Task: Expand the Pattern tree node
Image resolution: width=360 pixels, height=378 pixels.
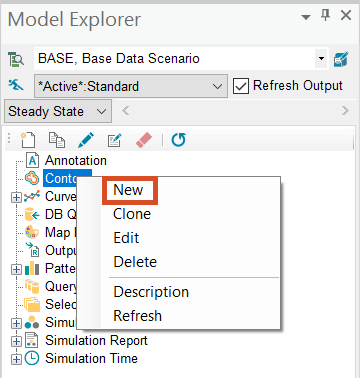Action: tap(16, 269)
